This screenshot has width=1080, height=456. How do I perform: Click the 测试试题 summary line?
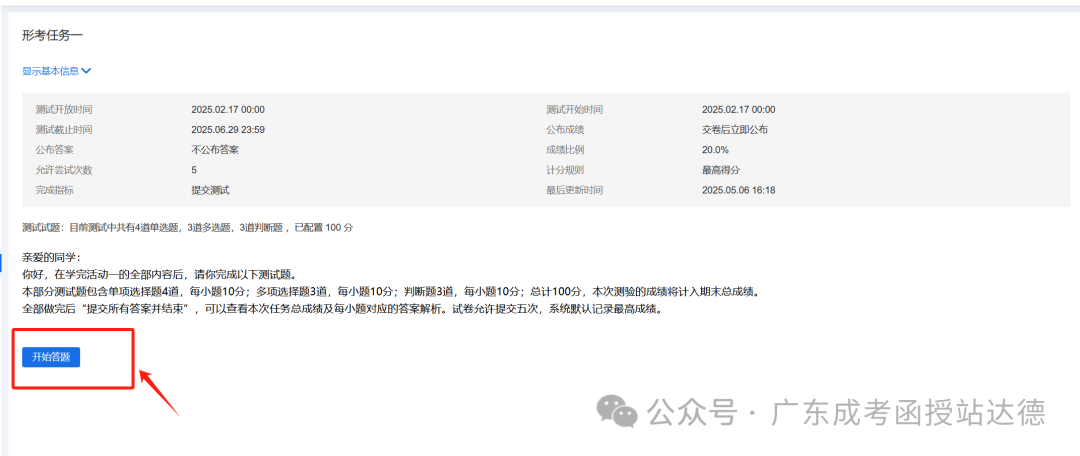pos(188,228)
